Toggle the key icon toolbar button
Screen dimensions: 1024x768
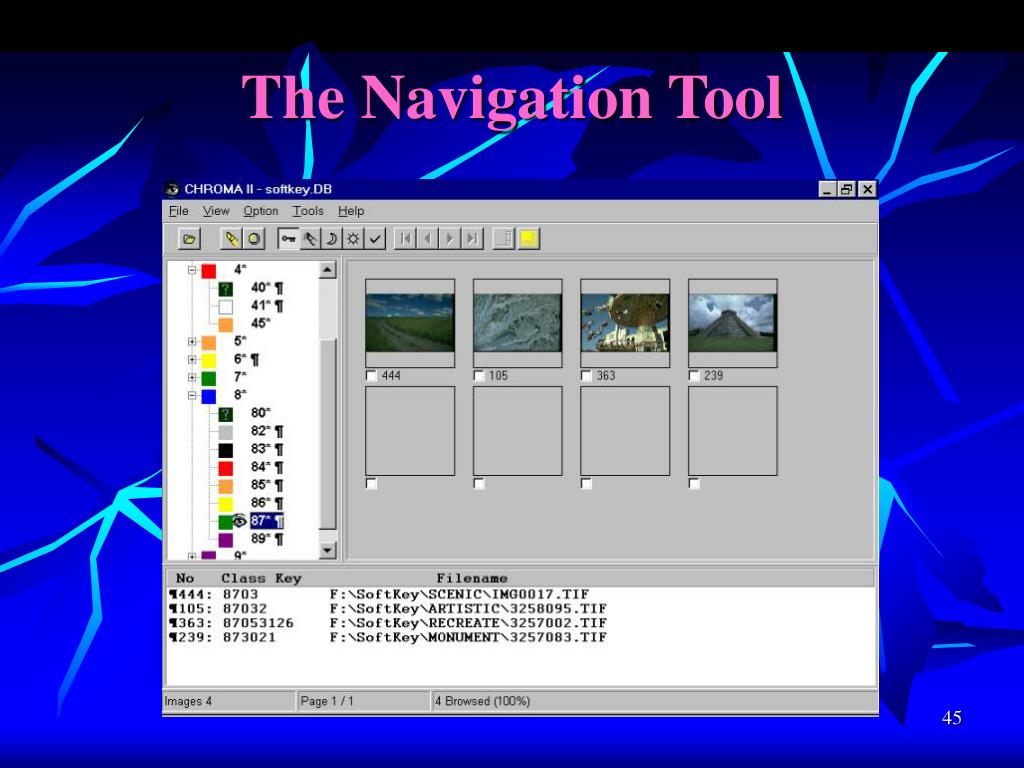[x=288, y=239]
